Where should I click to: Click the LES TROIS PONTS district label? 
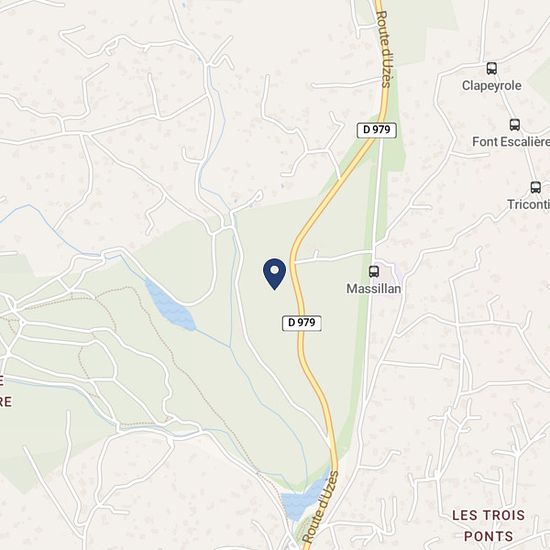pyautogui.click(x=488, y=525)
